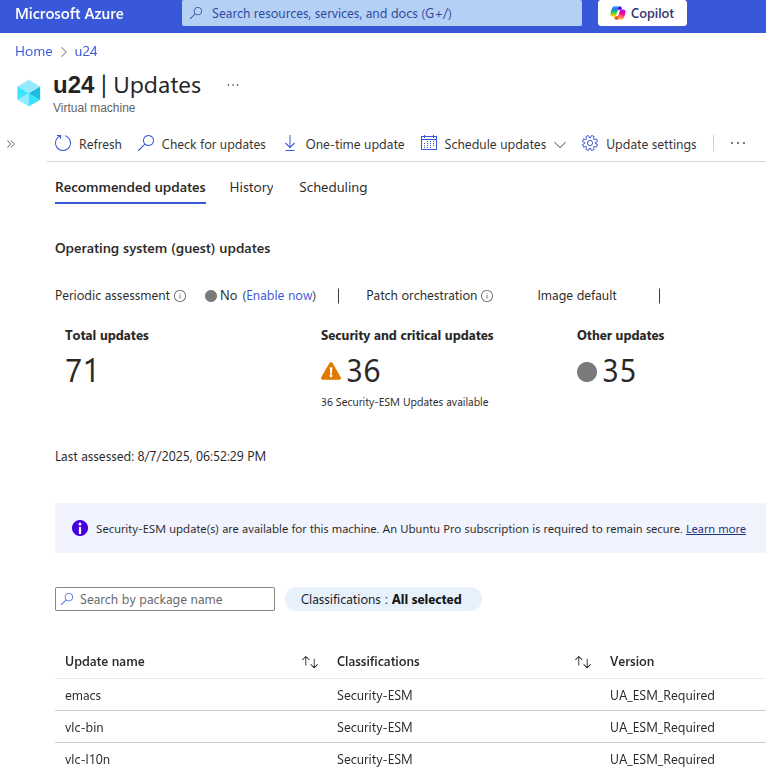Click the Last assessed timestamp text
The image size is (766, 770).
coord(160,457)
